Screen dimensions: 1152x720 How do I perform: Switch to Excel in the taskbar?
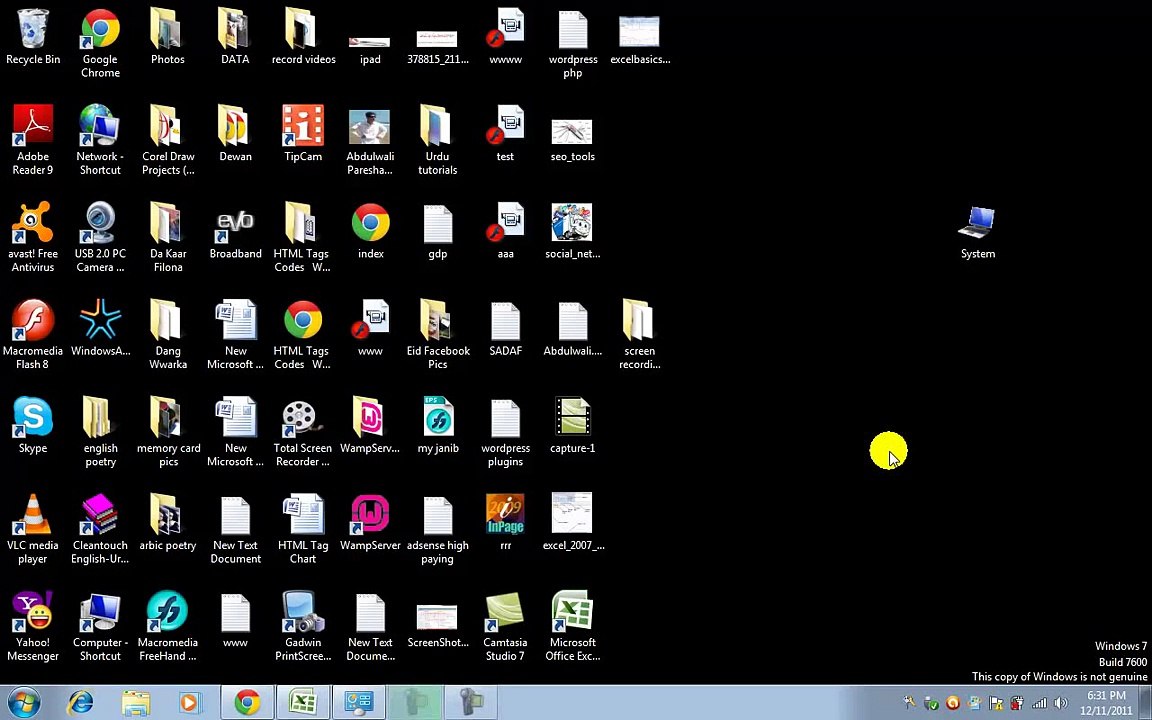point(303,702)
